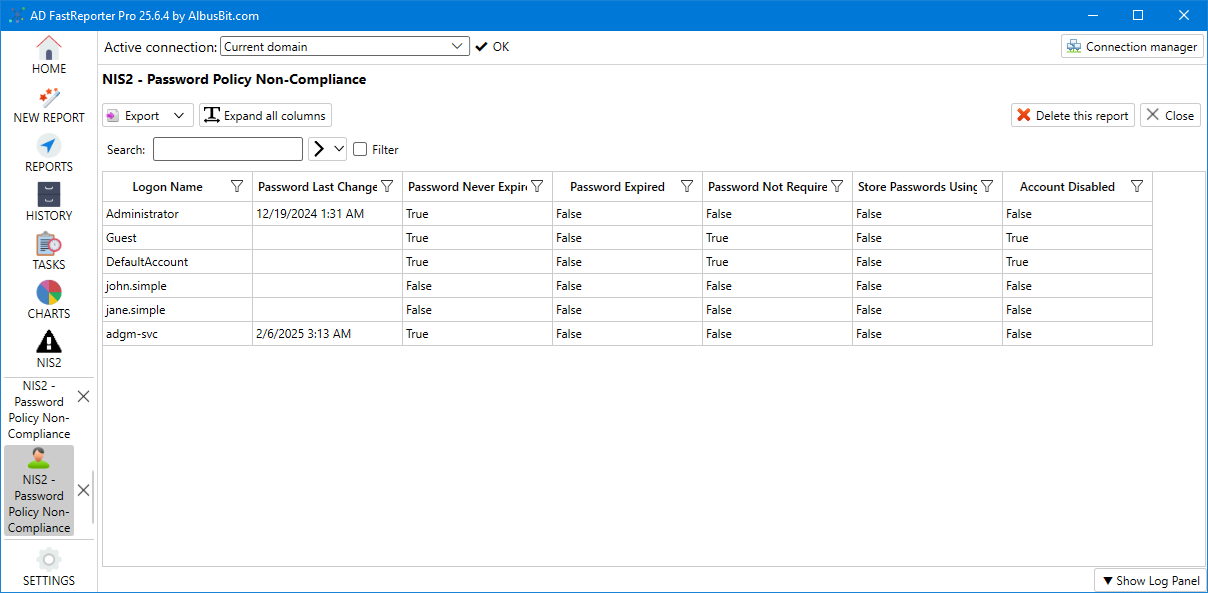This screenshot has height=593, width=1208.
Task: Select the DefaultAccount row
Action: (627, 262)
